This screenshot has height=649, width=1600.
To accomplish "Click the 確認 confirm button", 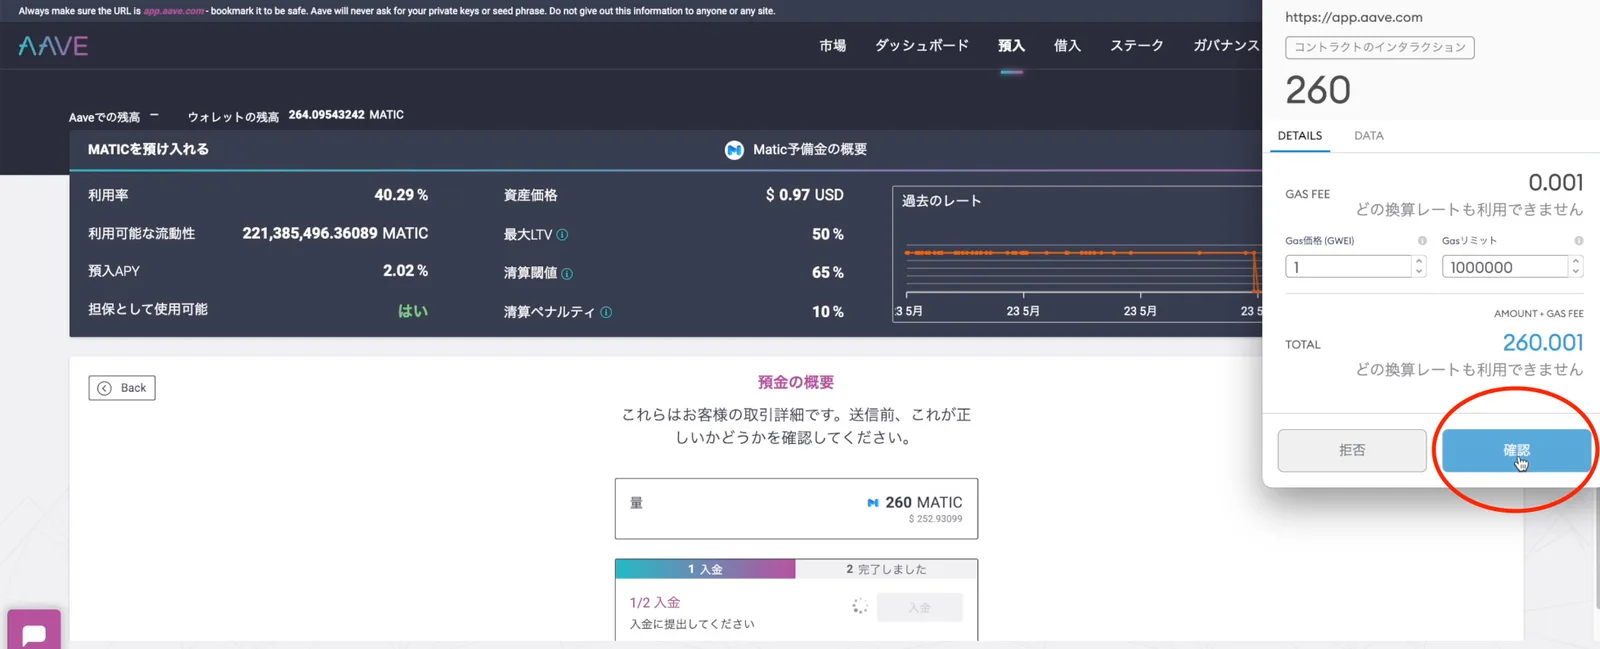I will 1516,451.
